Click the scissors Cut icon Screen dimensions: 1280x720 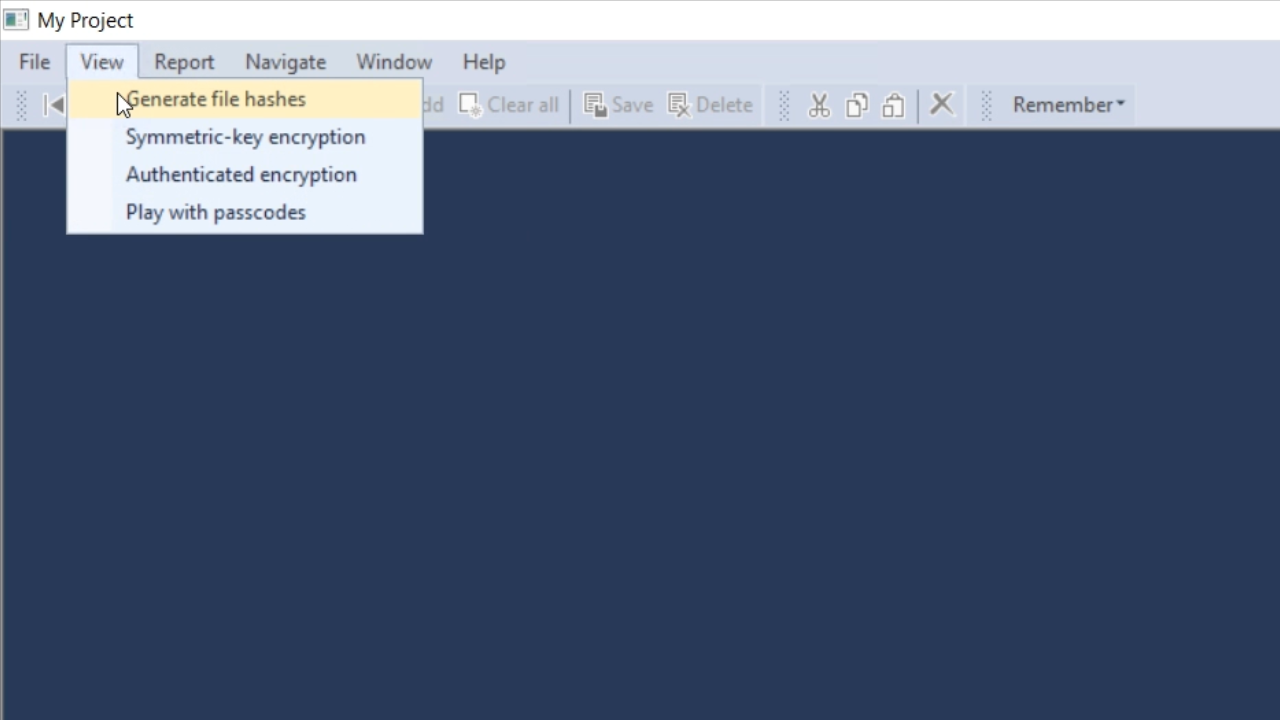point(819,105)
